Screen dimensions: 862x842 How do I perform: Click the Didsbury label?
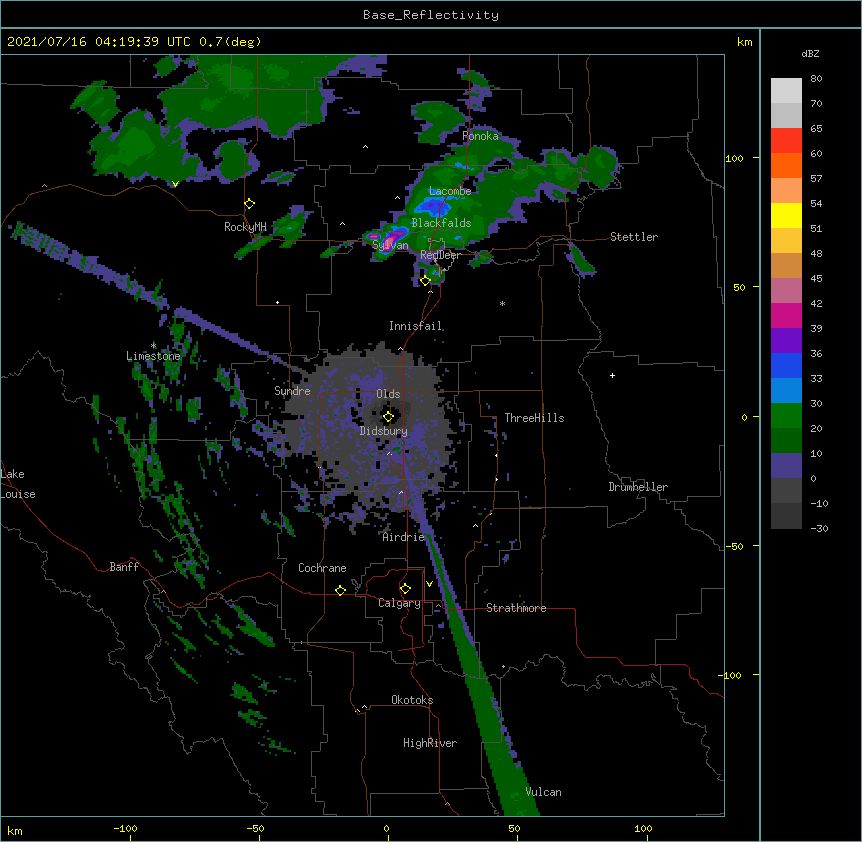point(384,431)
